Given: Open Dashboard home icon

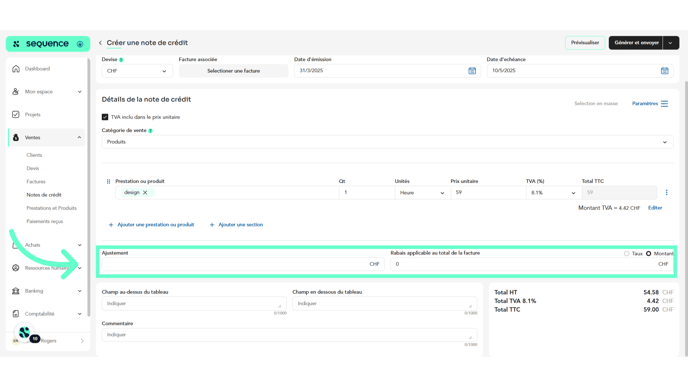Looking at the screenshot, I should [x=16, y=68].
